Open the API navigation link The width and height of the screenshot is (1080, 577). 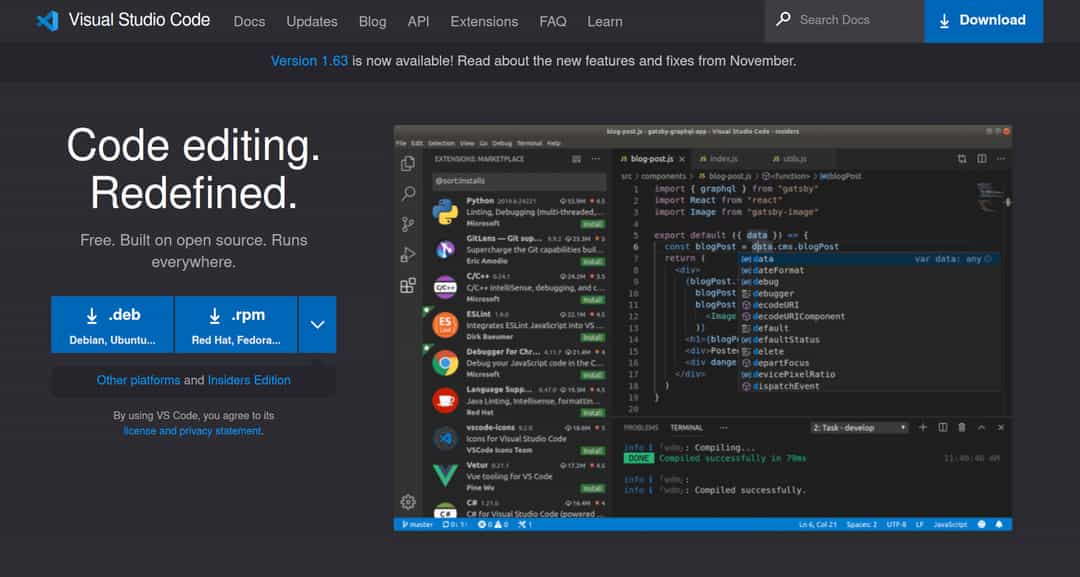pyautogui.click(x=418, y=21)
